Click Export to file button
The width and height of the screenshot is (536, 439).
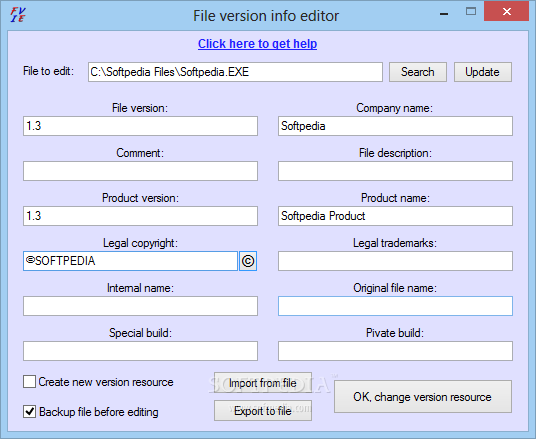263,411
